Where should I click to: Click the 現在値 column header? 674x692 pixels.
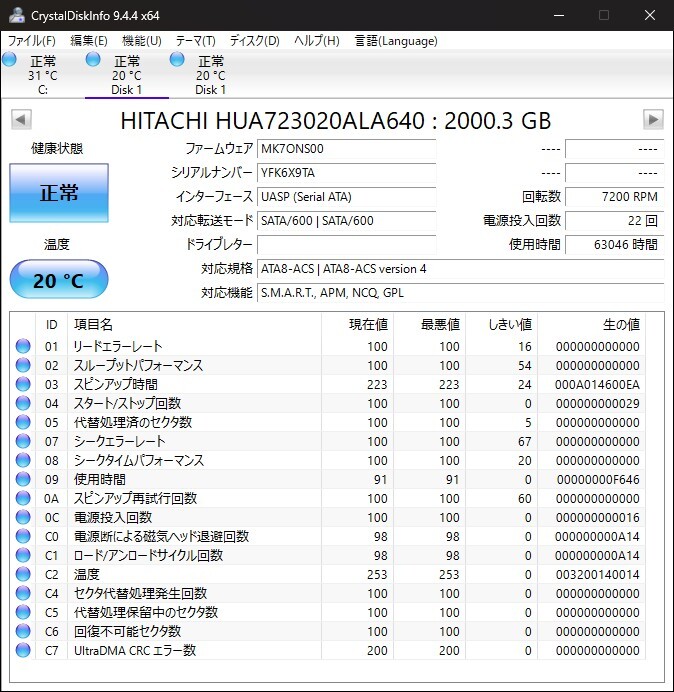358,325
